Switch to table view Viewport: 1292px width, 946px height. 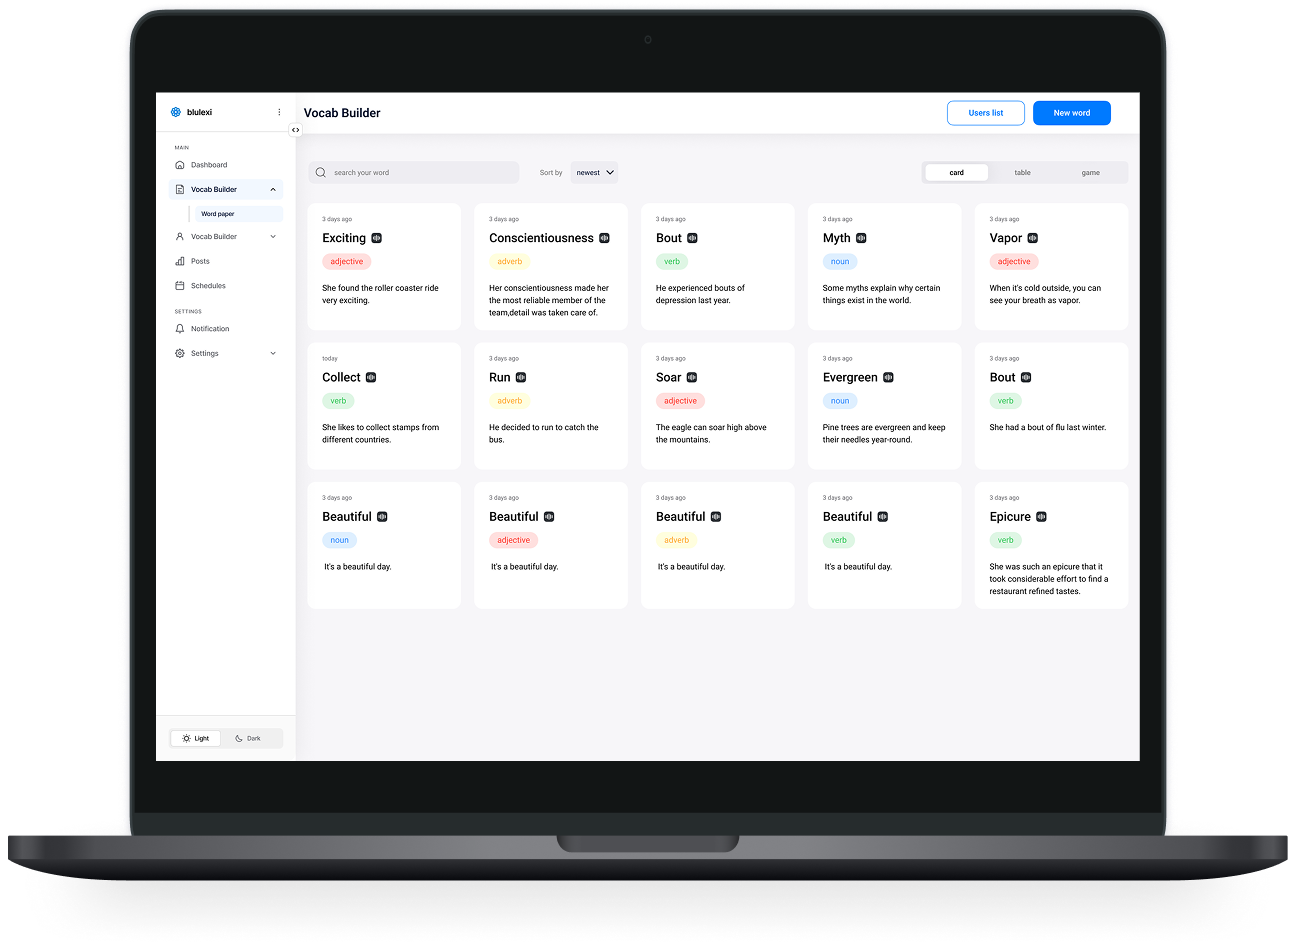point(1022,173)
